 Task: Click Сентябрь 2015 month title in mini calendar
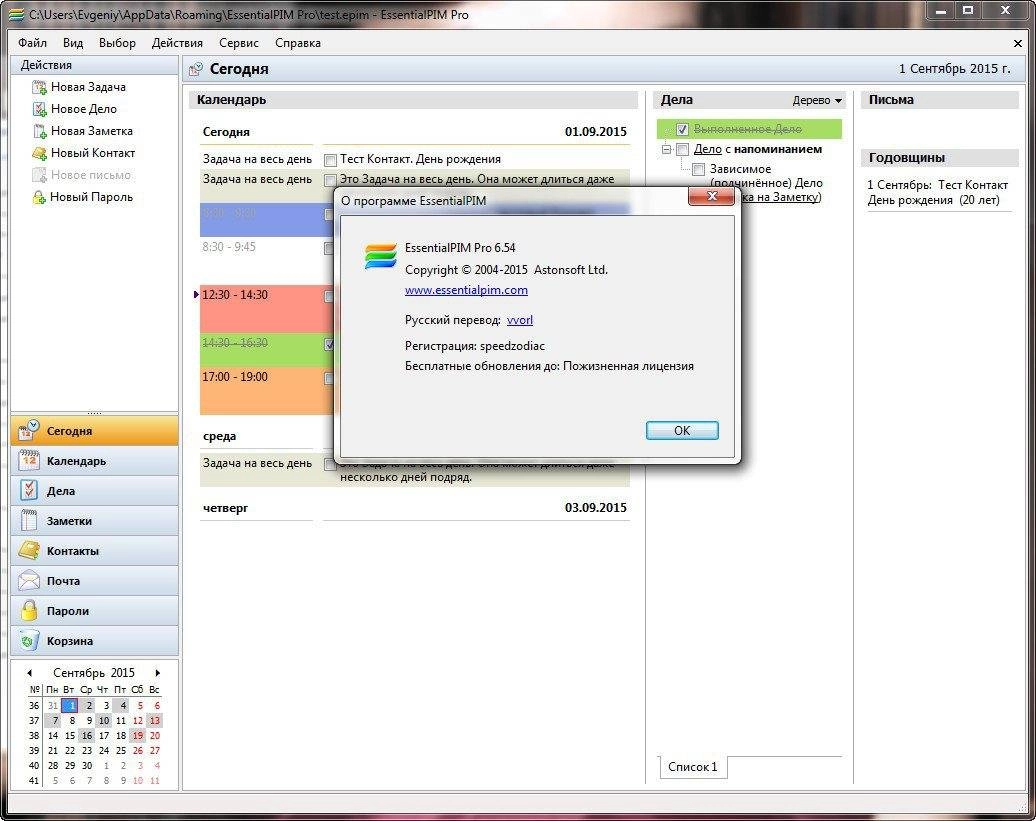pos(94,672)
